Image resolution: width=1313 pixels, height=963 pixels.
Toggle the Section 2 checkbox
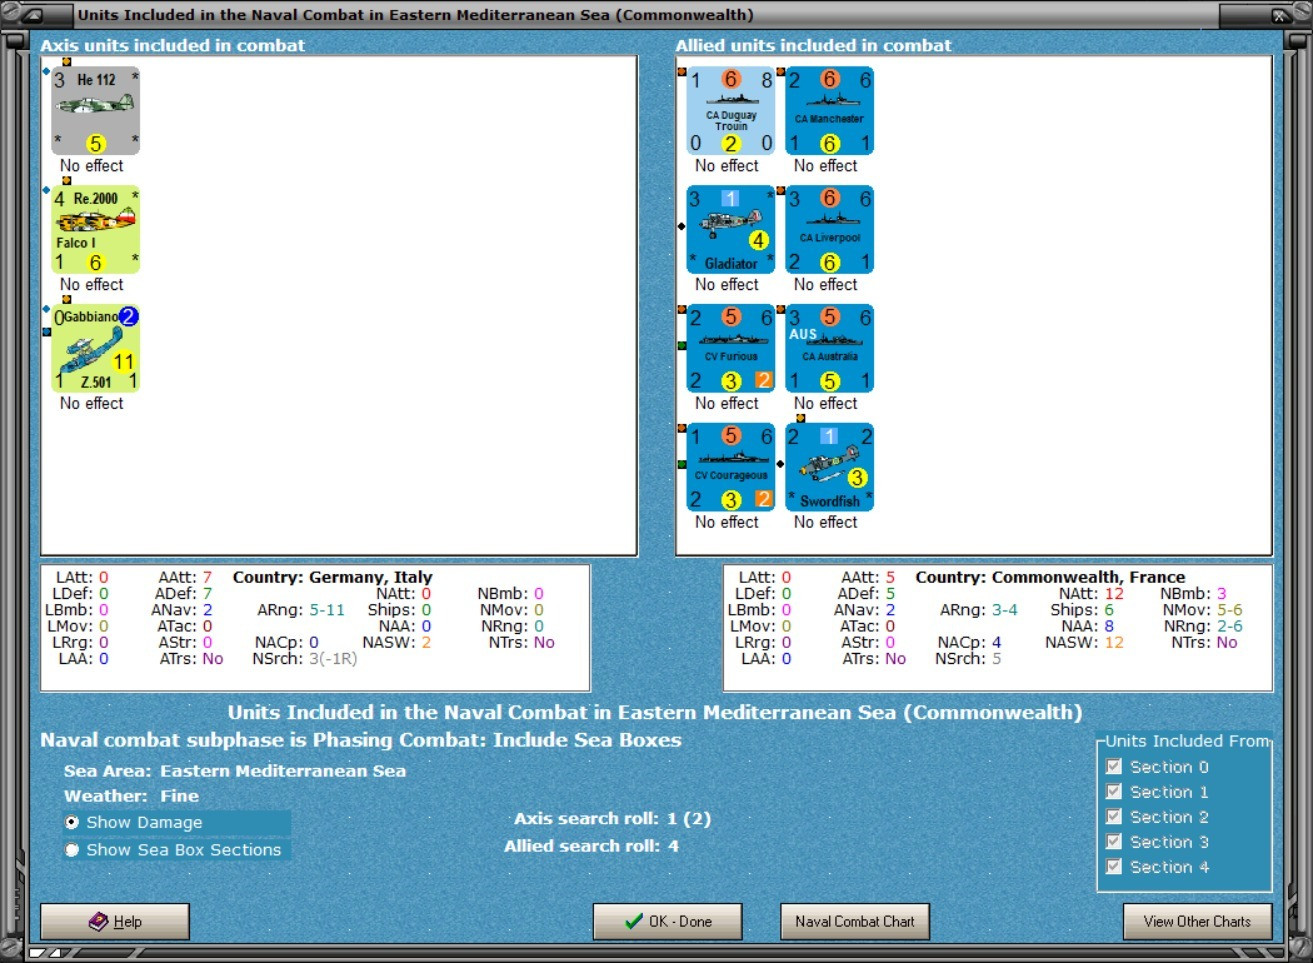coord(1114,817)
